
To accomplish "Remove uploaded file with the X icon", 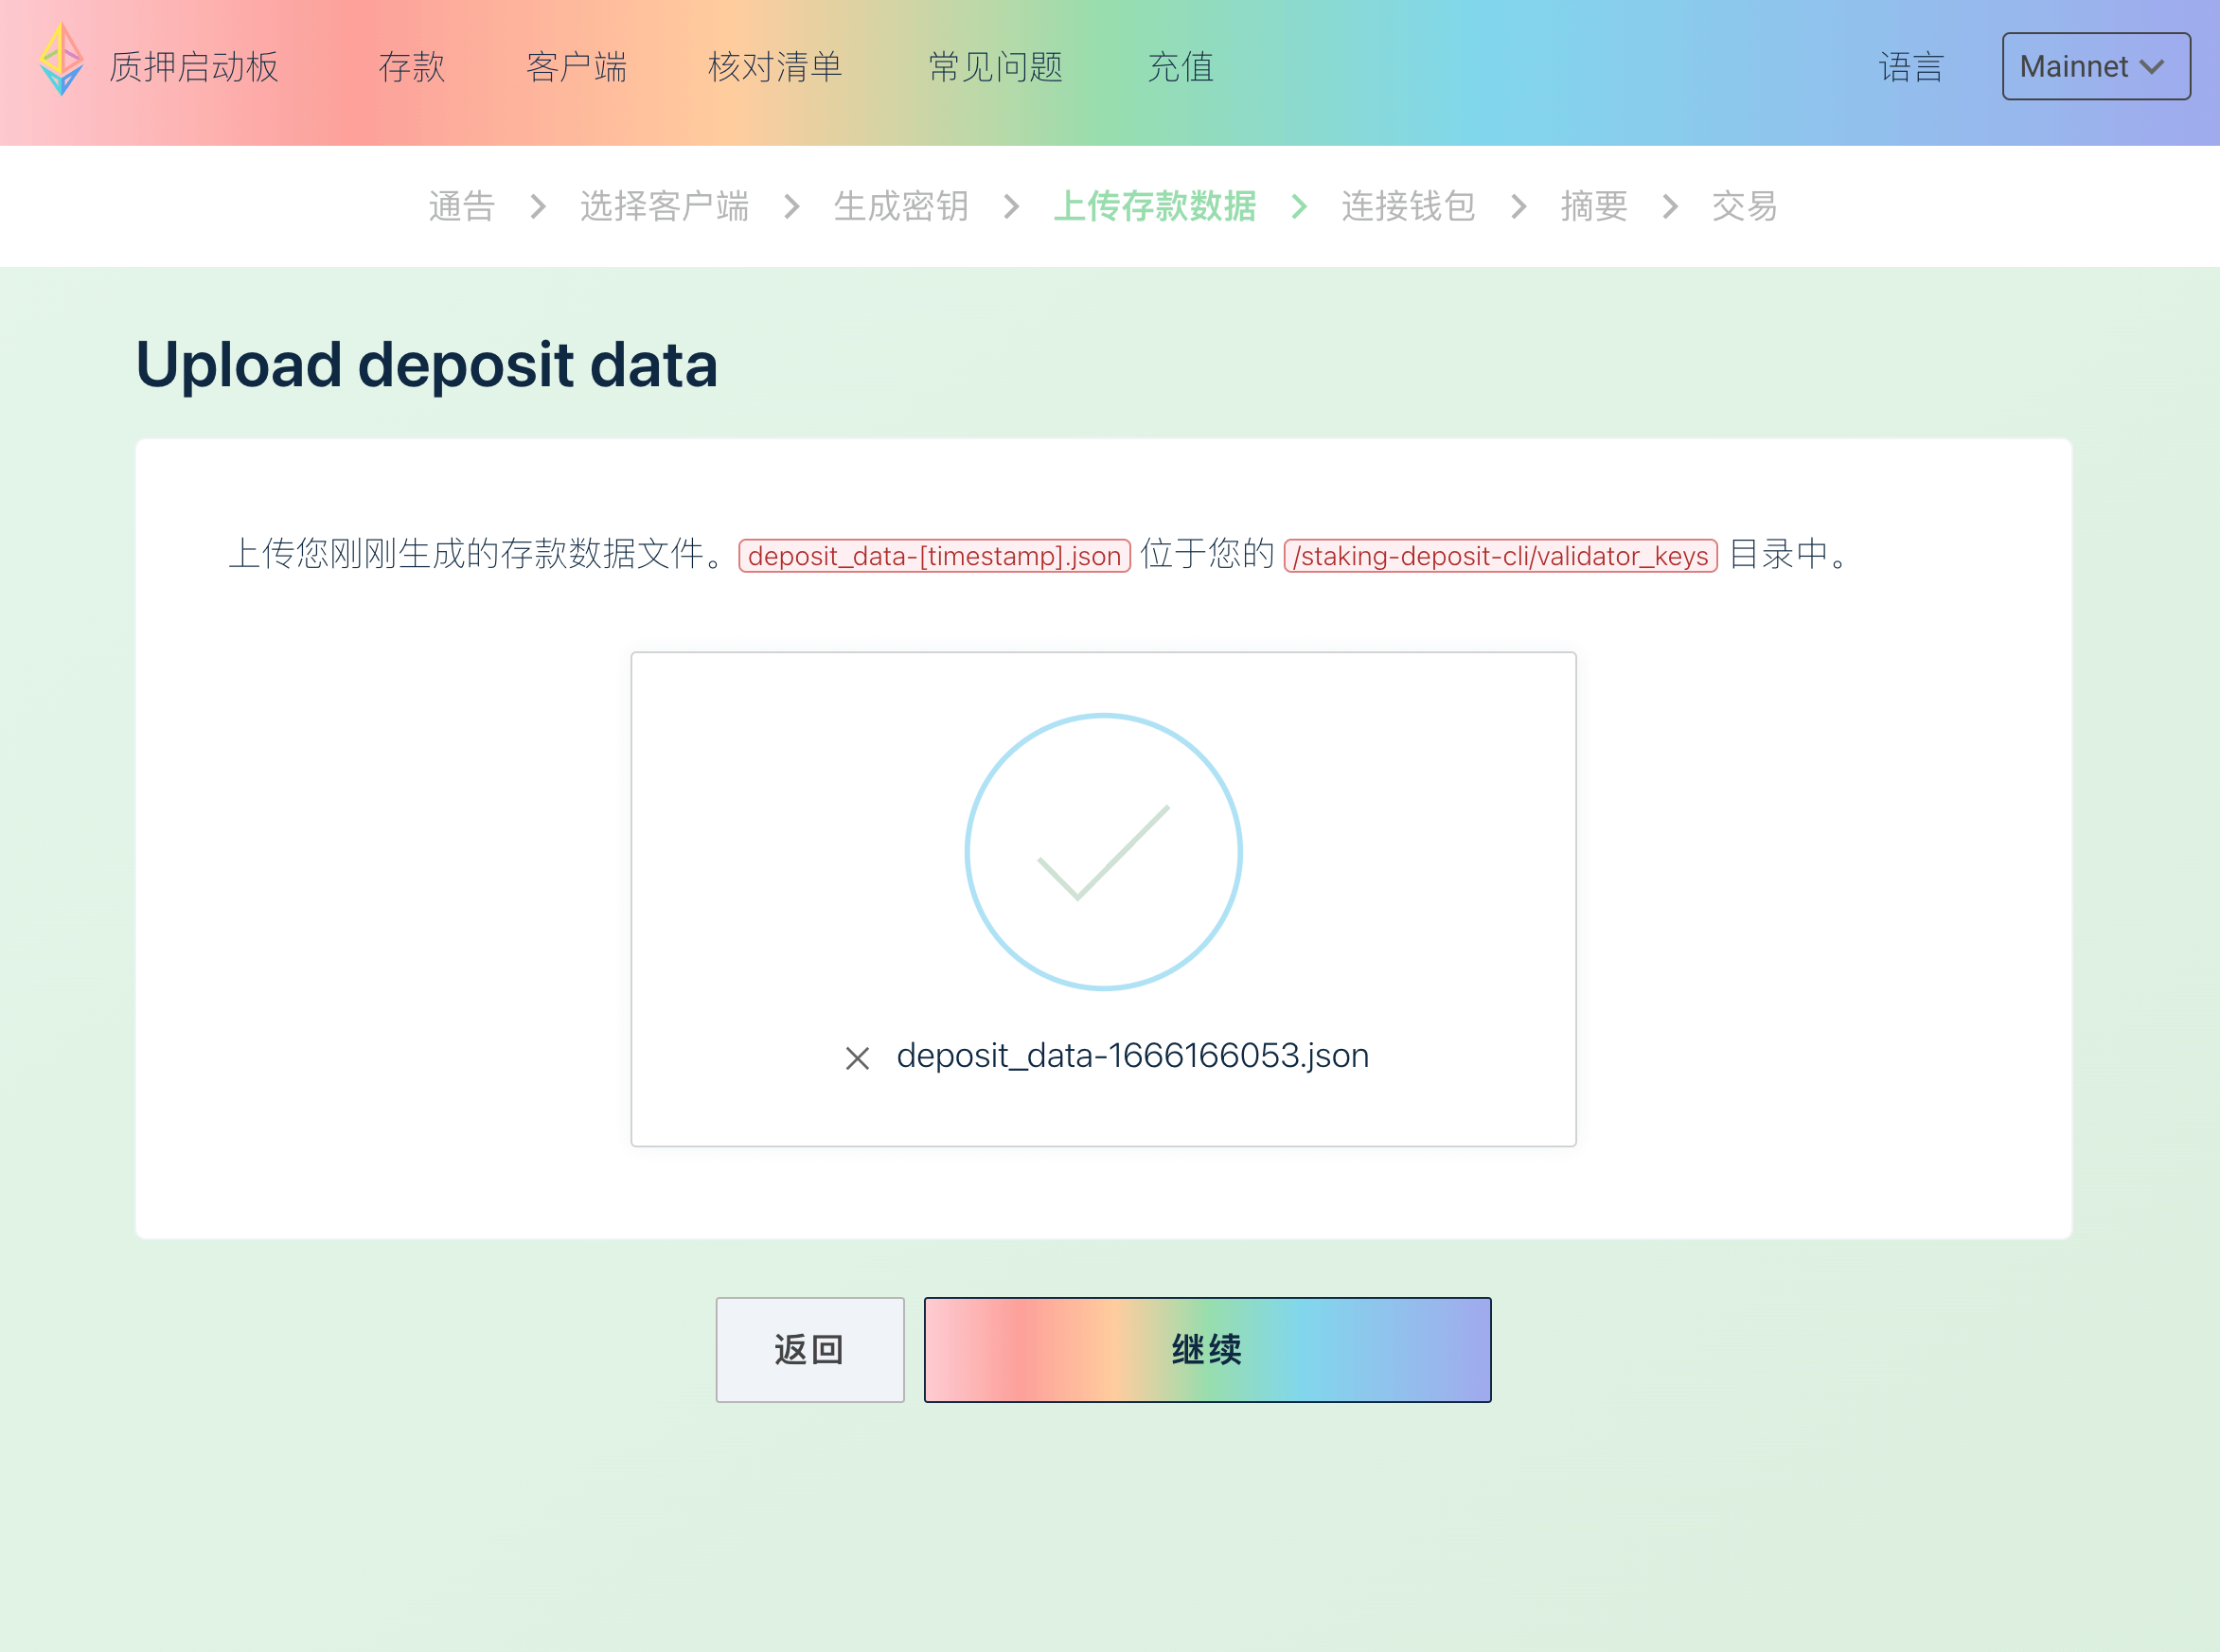I will click(x=857, y=1058).
